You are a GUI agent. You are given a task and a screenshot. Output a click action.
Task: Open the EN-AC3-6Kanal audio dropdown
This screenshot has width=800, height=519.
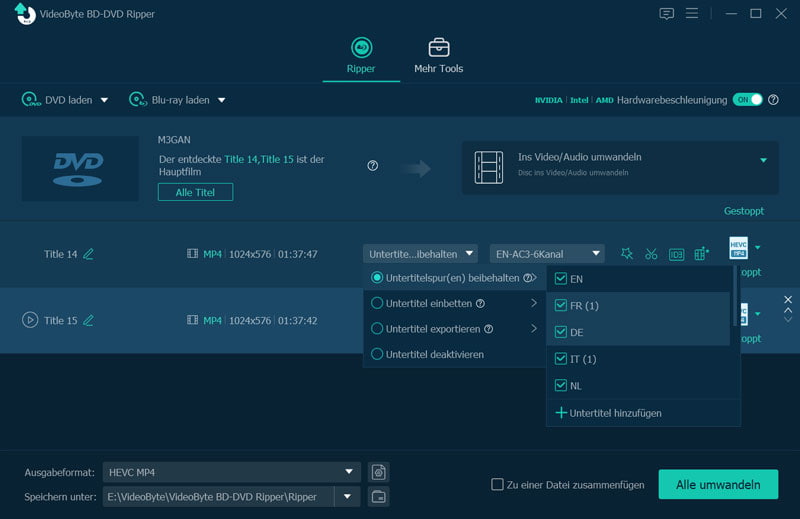pos(547,254)
